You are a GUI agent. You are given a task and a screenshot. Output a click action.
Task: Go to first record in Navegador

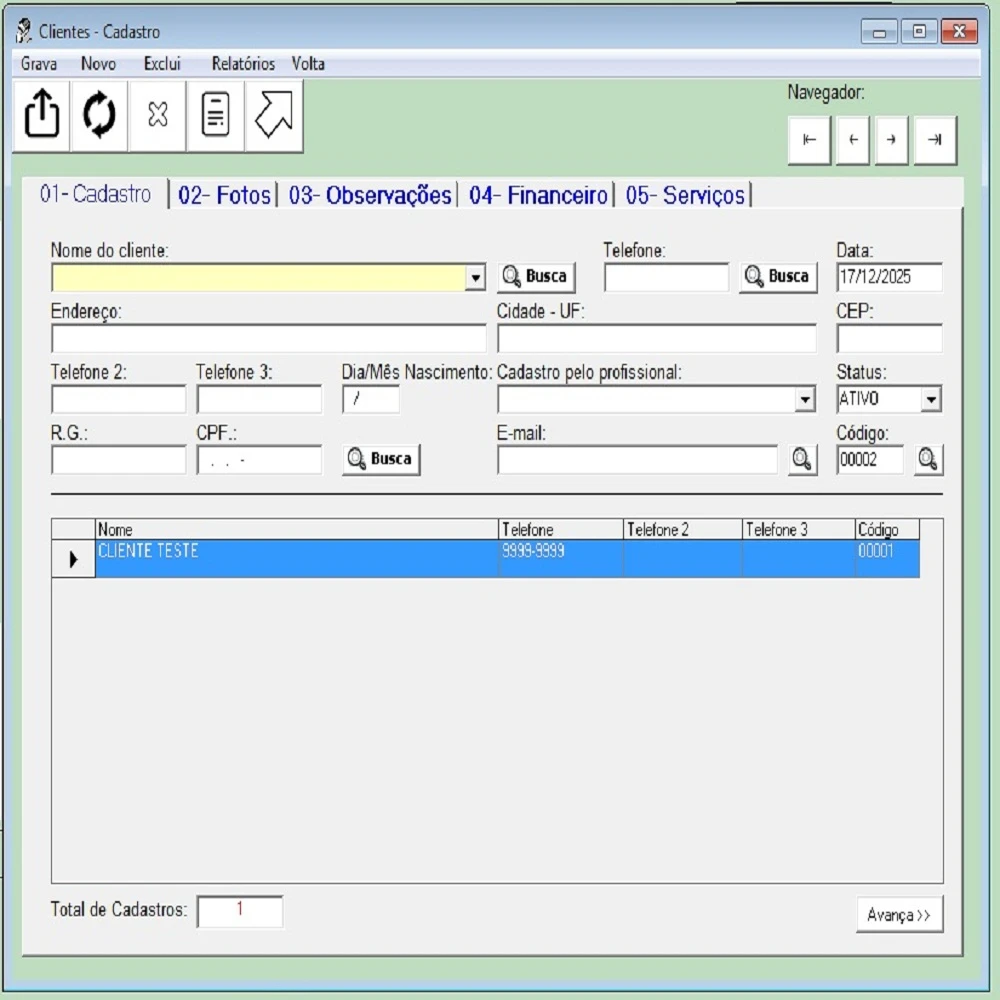click(809, 140)
